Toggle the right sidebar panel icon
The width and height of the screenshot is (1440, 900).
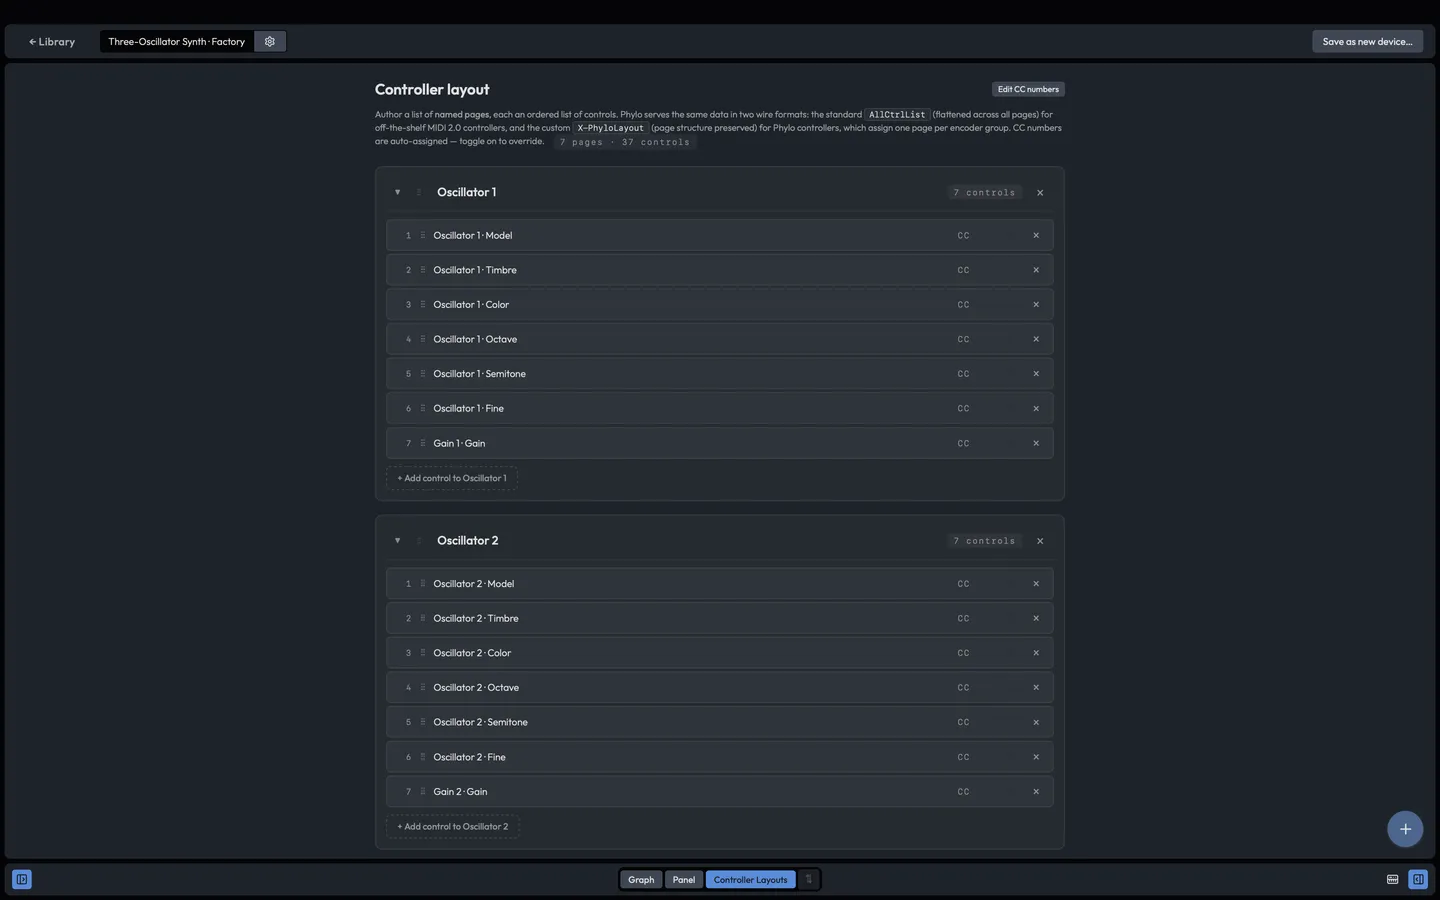pos(1418,879)
